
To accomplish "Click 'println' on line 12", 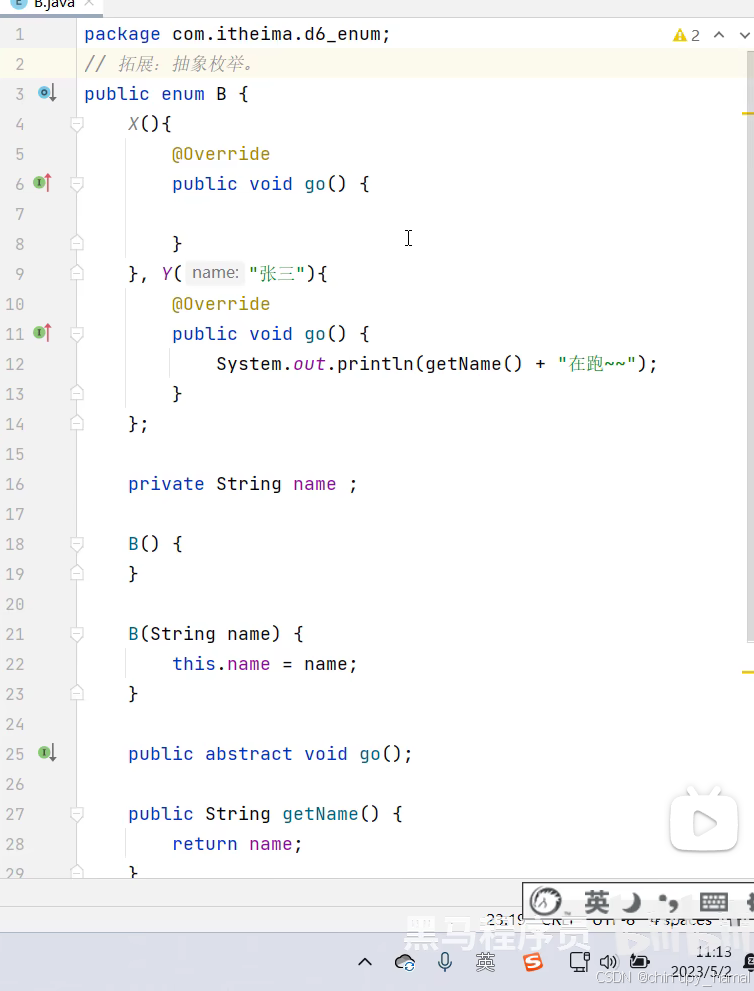I will pos(375,364).
